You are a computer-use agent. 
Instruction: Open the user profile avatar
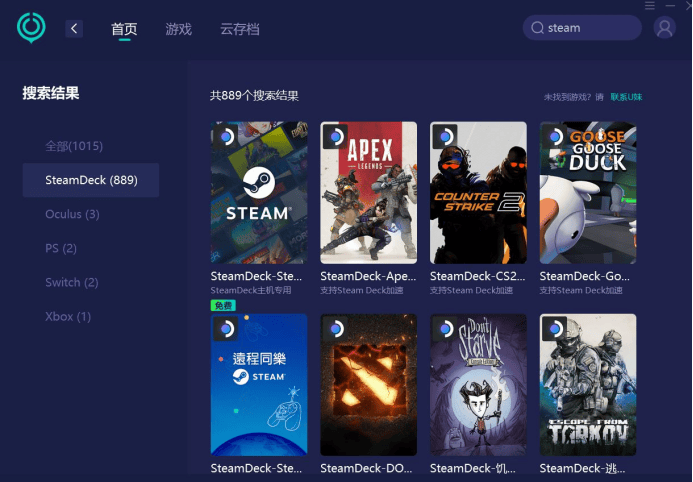[664, 28]
